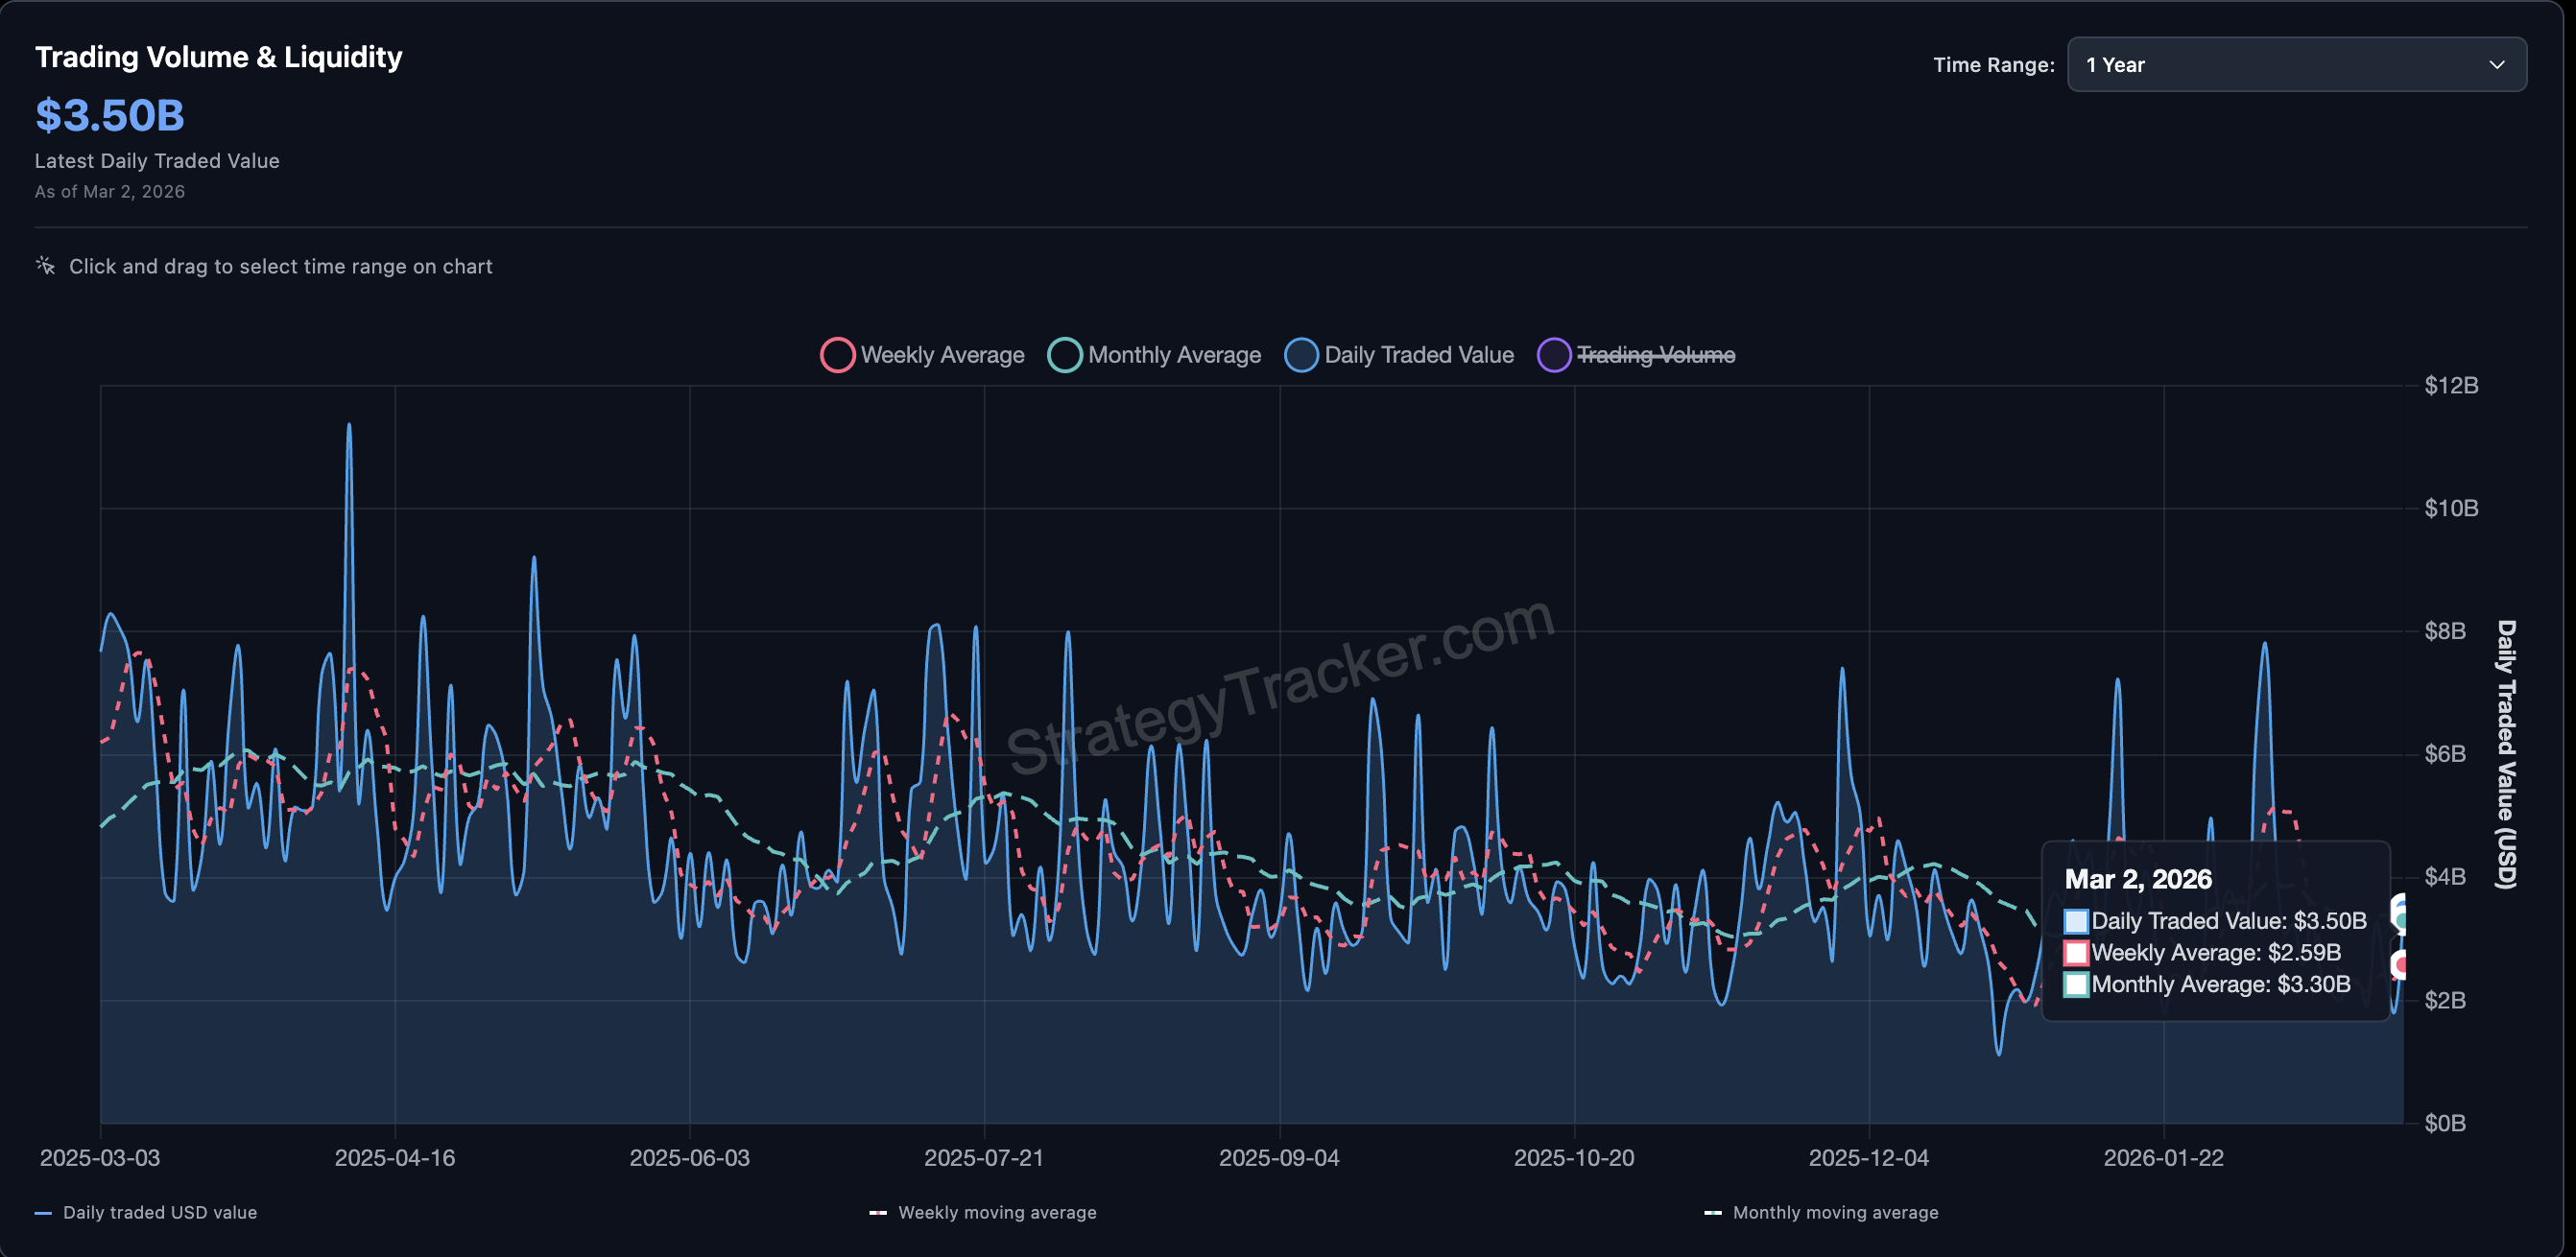Viewport: 2576px width, 1257px height.
Task: Click the Weekly Average legend label text
Action: point(943,355)
